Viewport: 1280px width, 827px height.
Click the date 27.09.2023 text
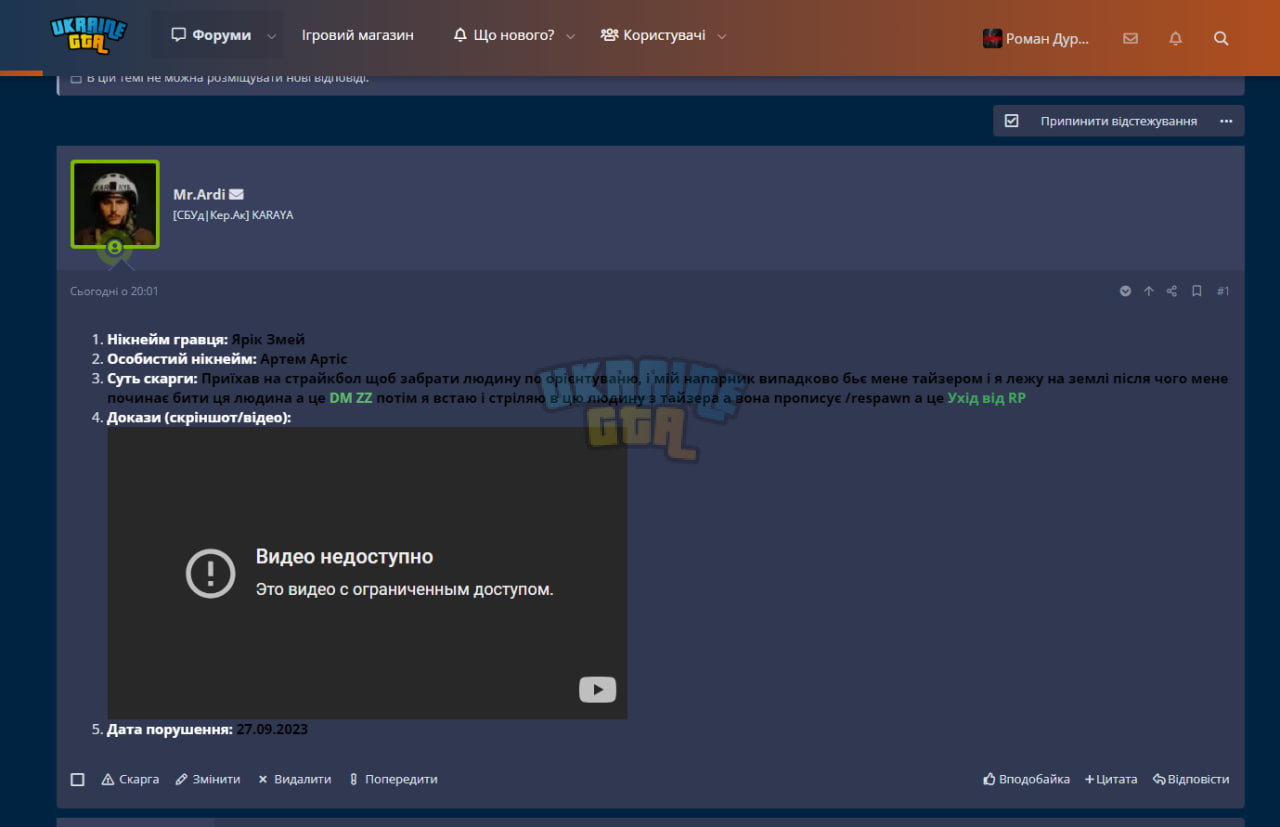[272, 729]
